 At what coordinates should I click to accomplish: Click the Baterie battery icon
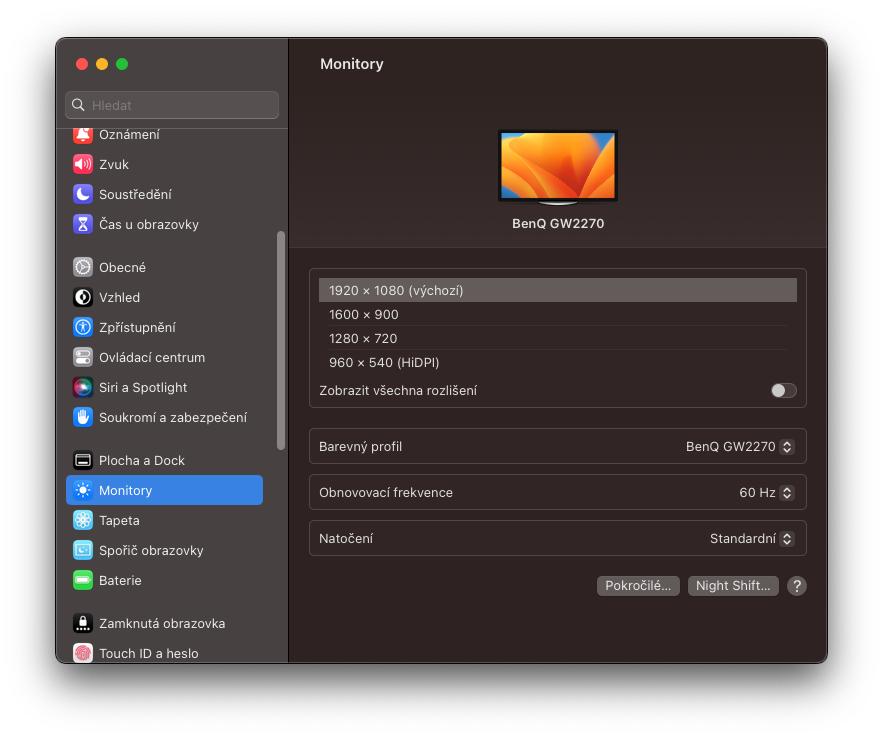[x=83, y=580]
